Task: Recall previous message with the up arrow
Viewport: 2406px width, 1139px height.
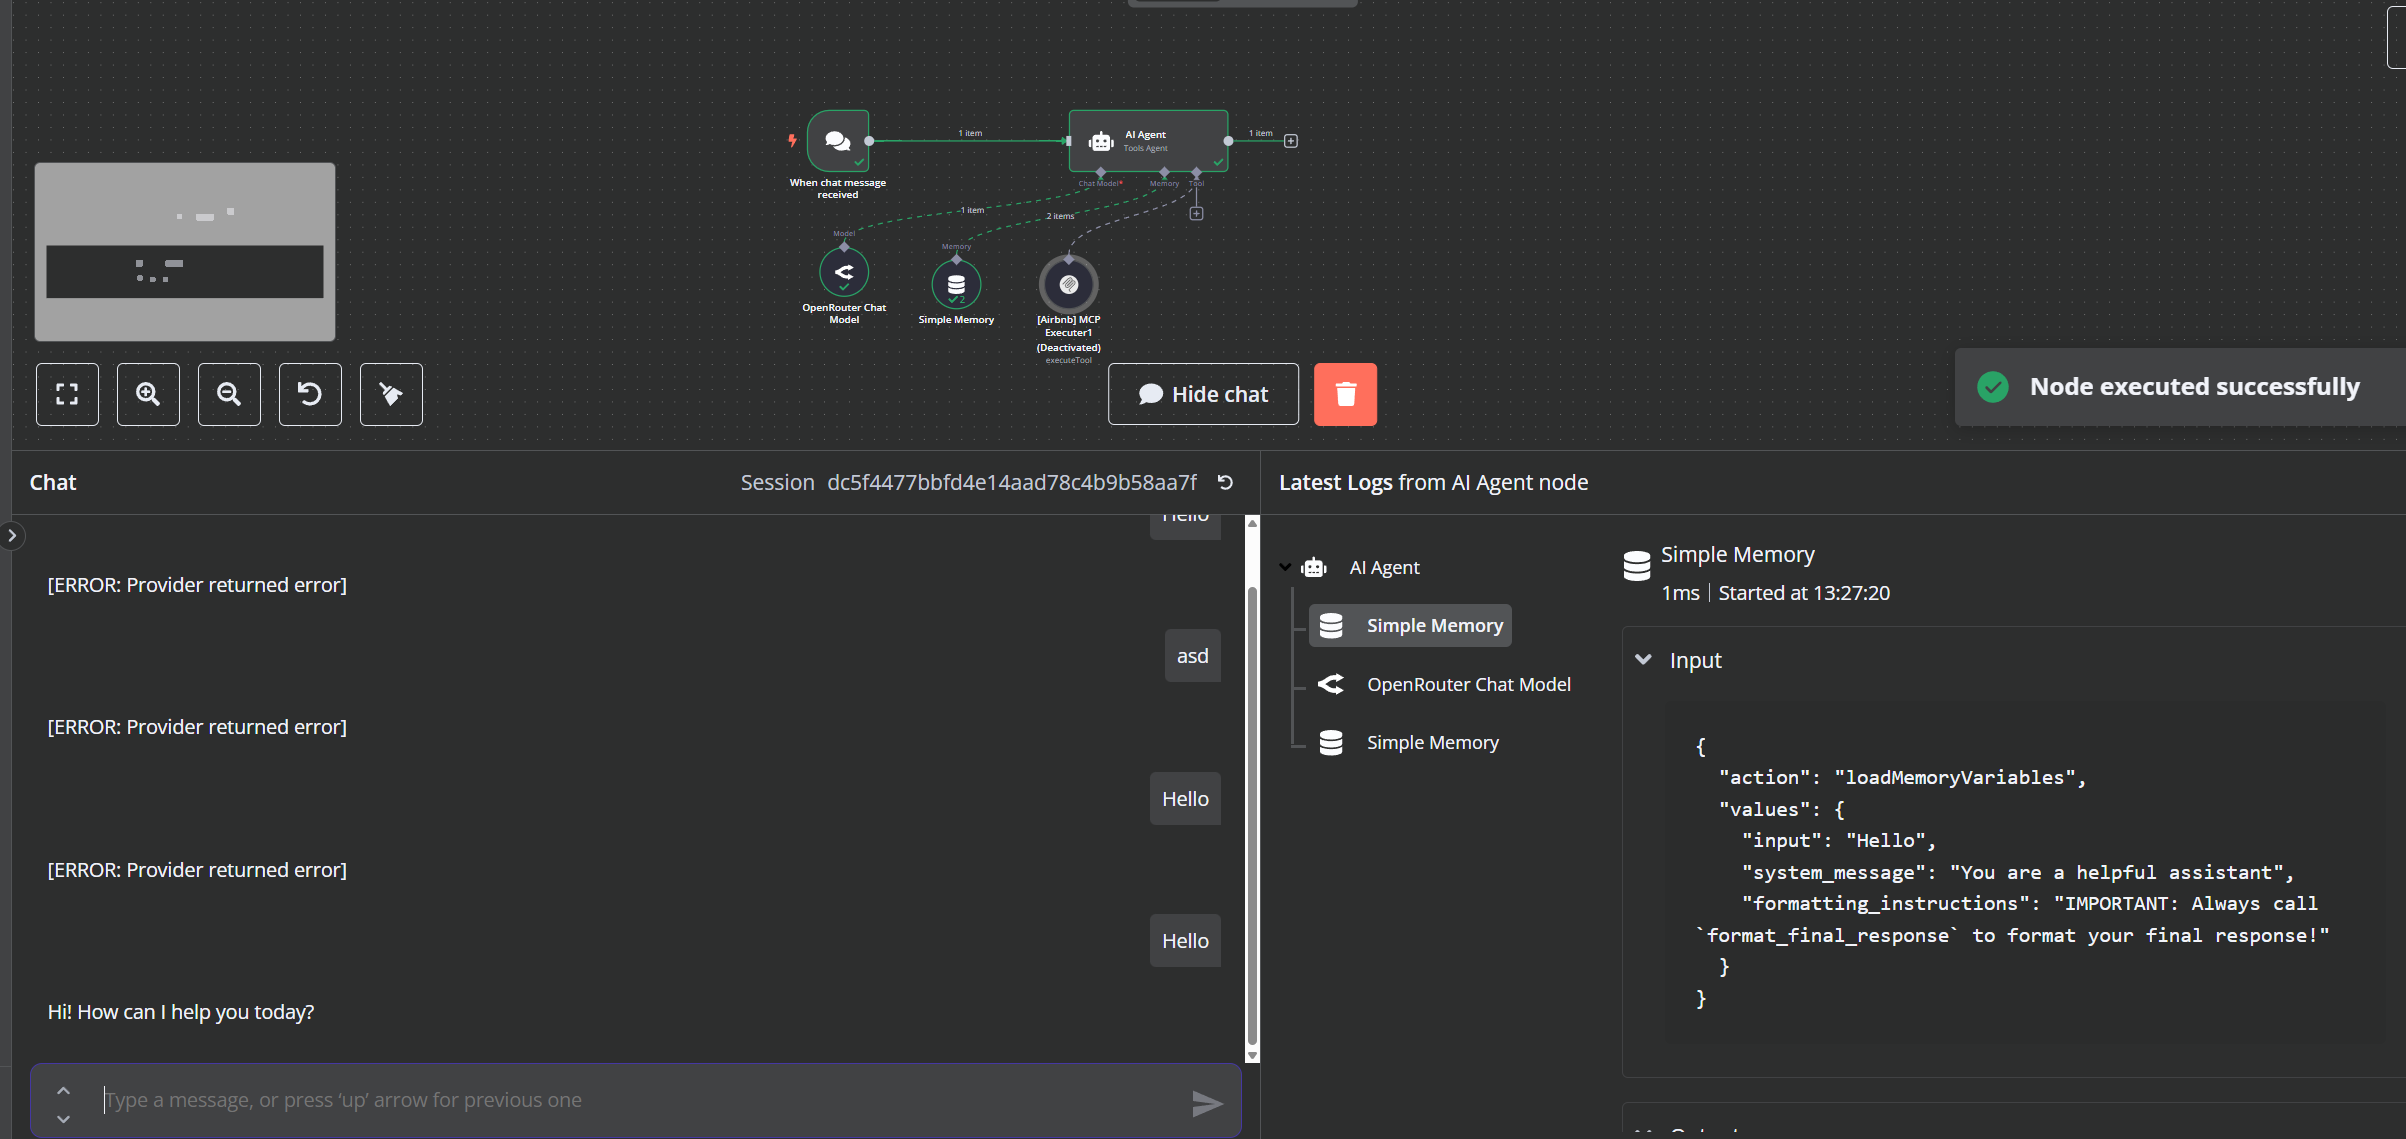Action: click(x=63, y=1089)
